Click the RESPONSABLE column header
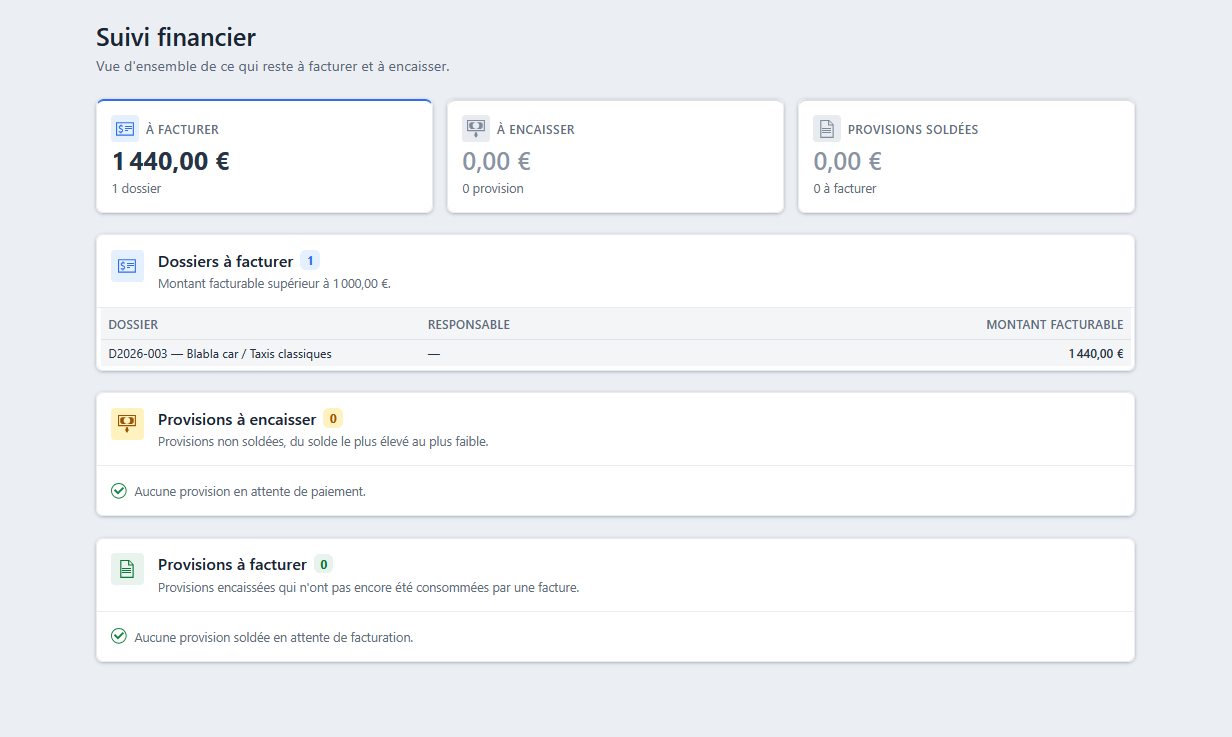The image size is (1232, 737). point(469,325)
